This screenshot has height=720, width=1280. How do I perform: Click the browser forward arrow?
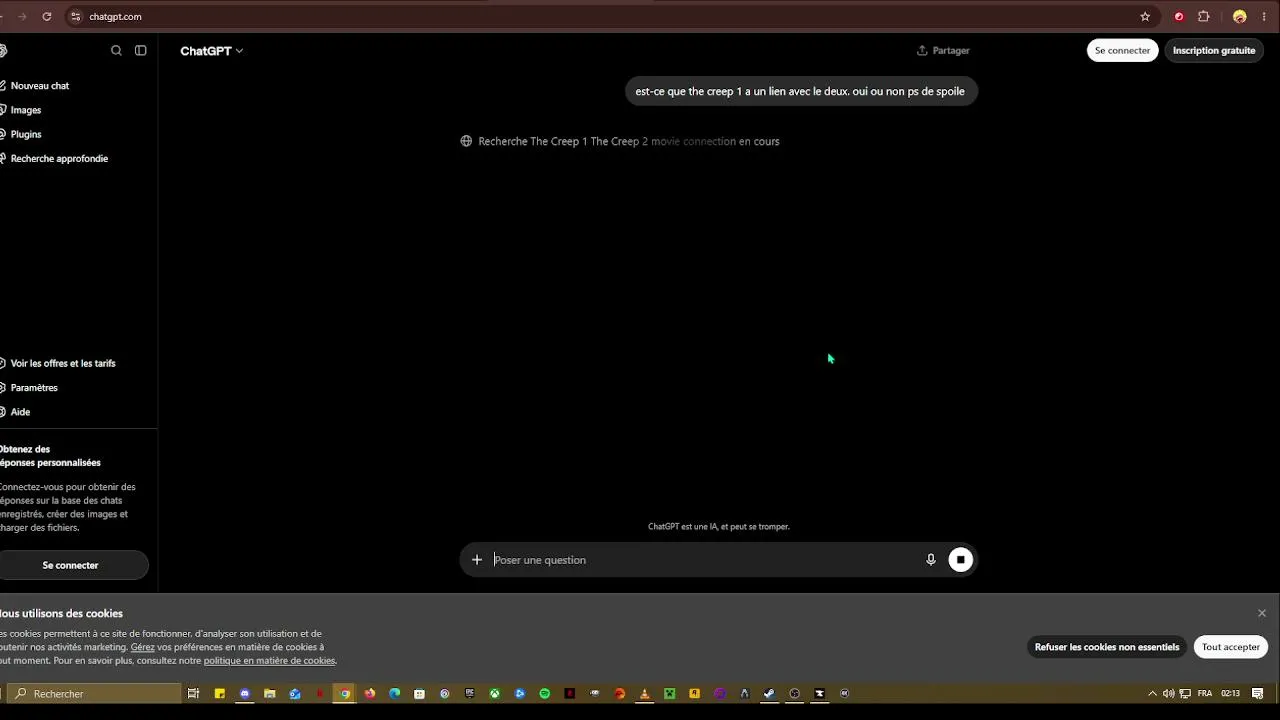tap(22, 16)
